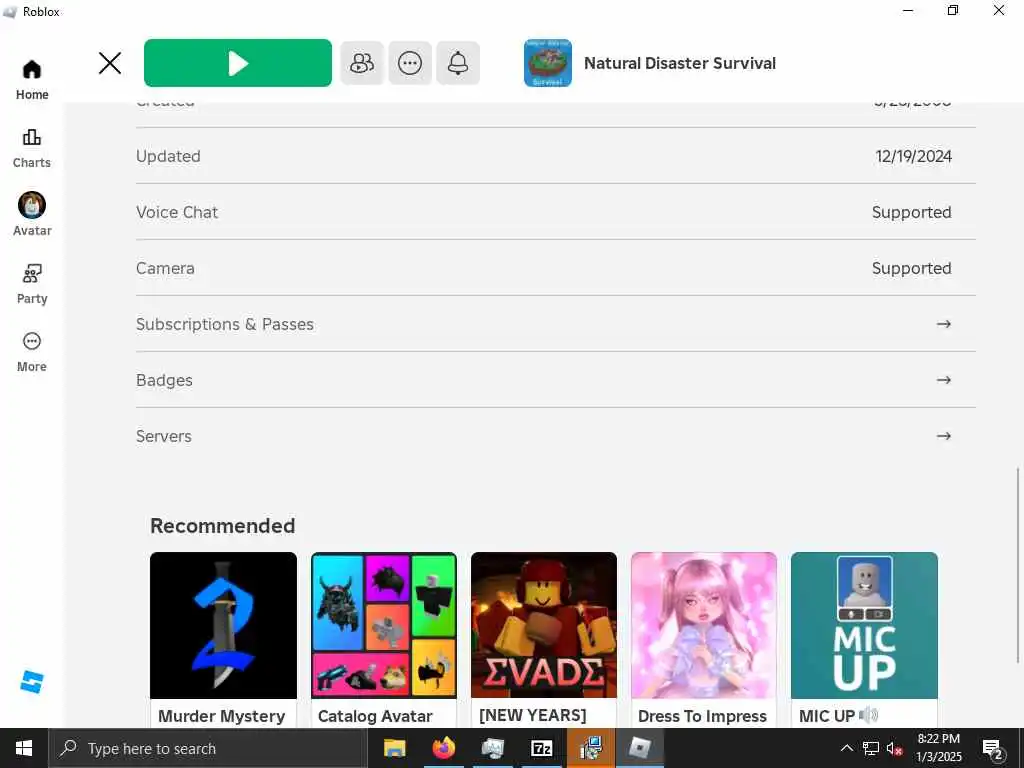Click the Updated date 12/19/2024
This screenshot has width=1024, height=768.
click(x=913, y=157)
